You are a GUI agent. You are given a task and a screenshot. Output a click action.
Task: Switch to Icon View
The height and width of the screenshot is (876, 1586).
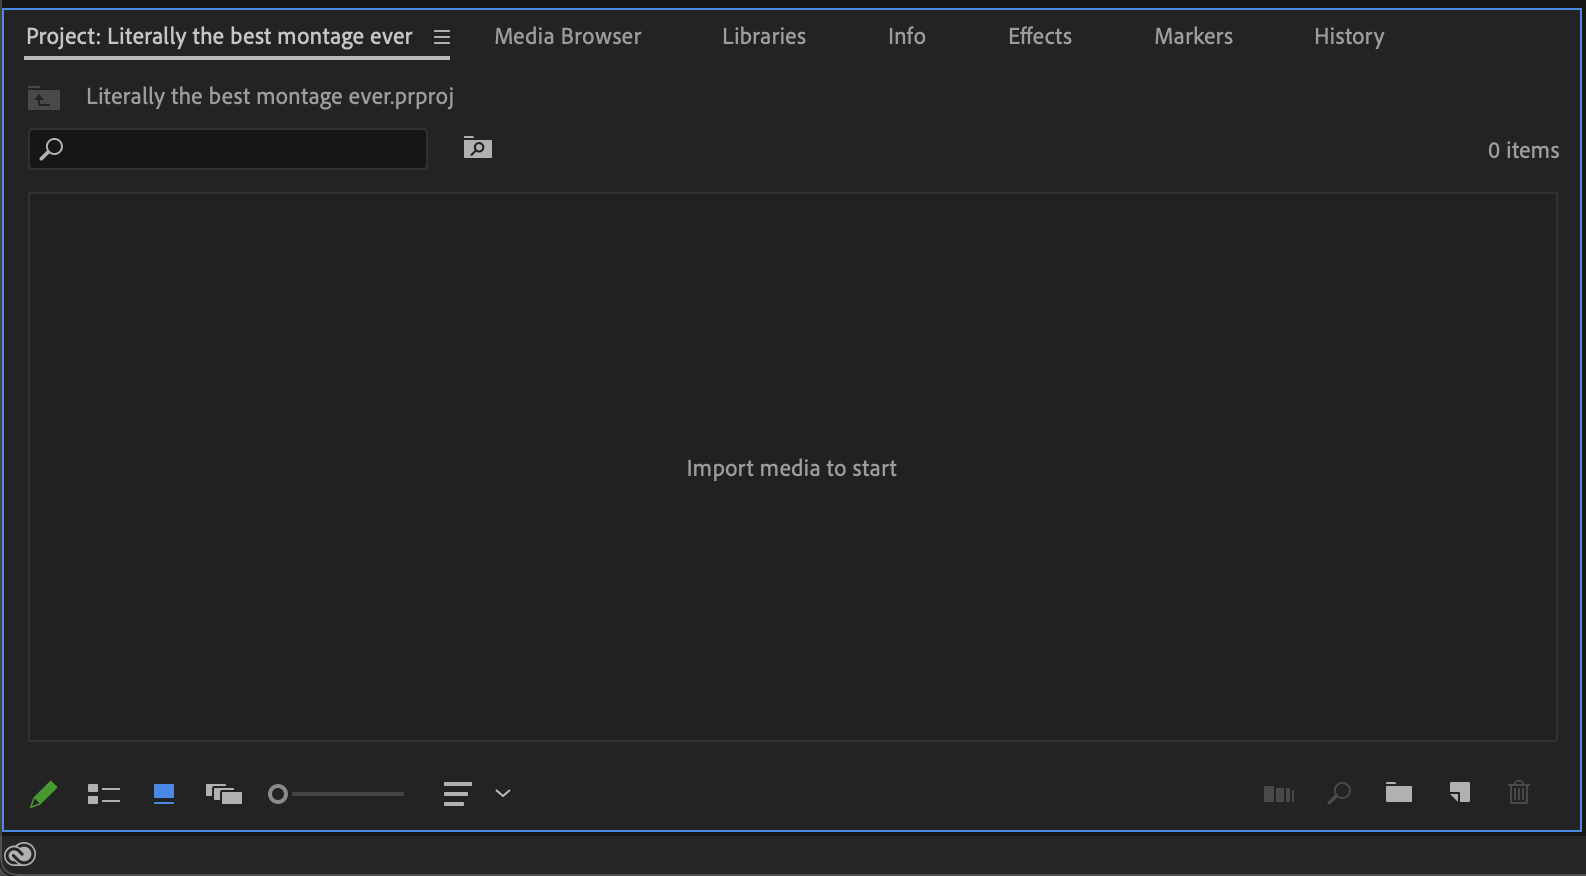(x=164, y=794)
